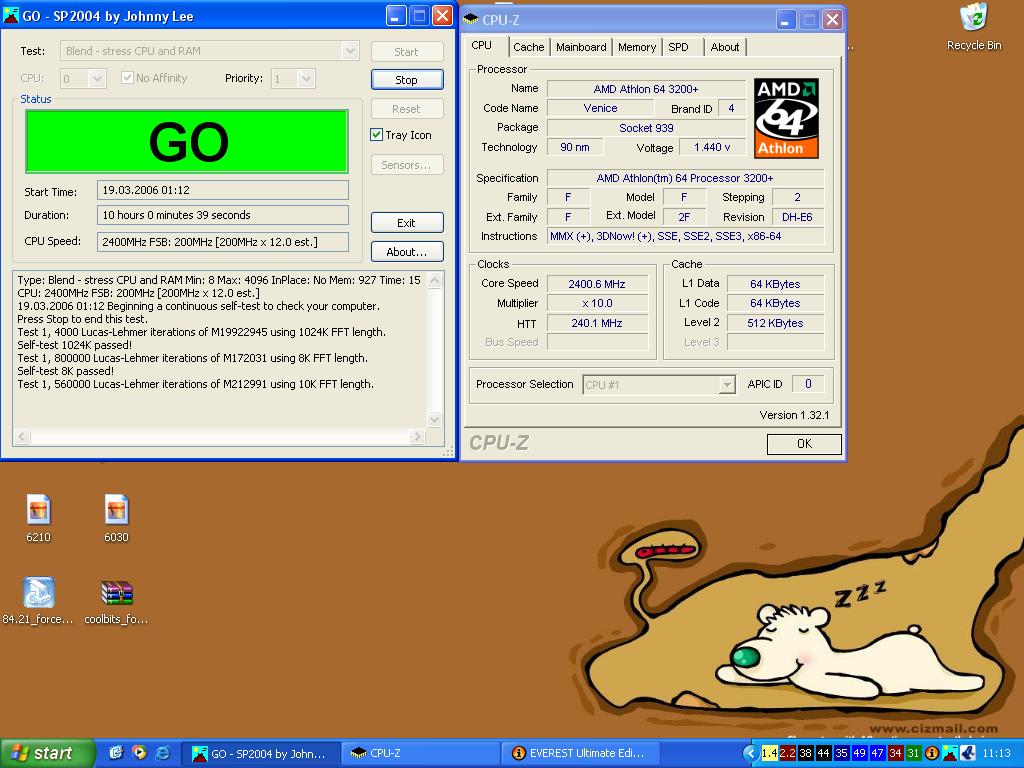Image resolution: width=1024 pixels, height=768 pixels.
Task: Click the log horizontal scroll right arrow
Action: click(418, 436)
